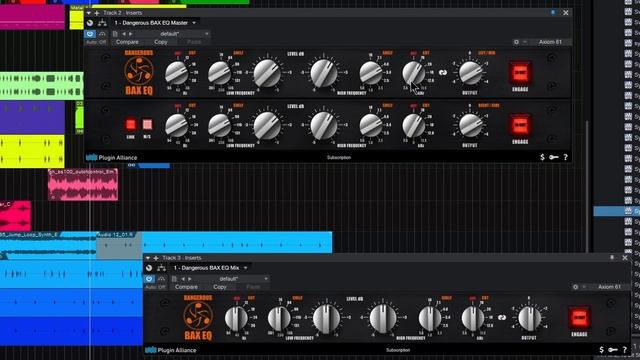Pin the Track 2 Inserts window
Screen dimensions: 640x360
[x=553, y=13]
